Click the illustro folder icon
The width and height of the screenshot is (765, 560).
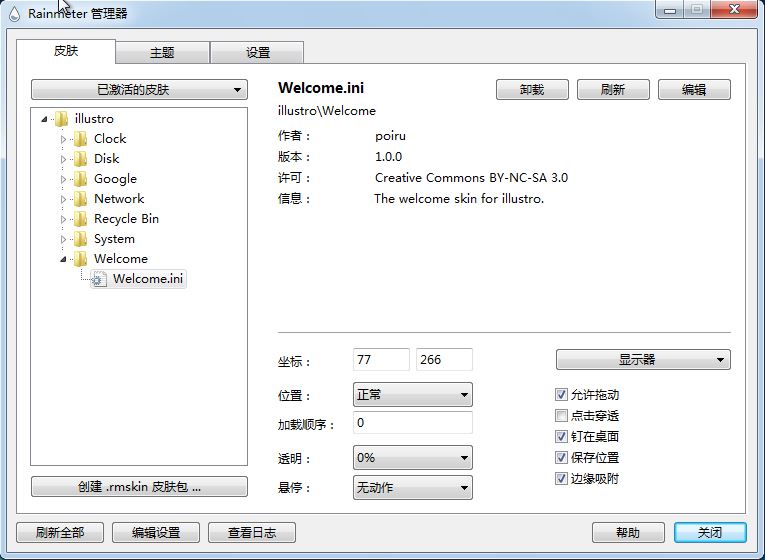pyautogui.click(x=61, y=119)
